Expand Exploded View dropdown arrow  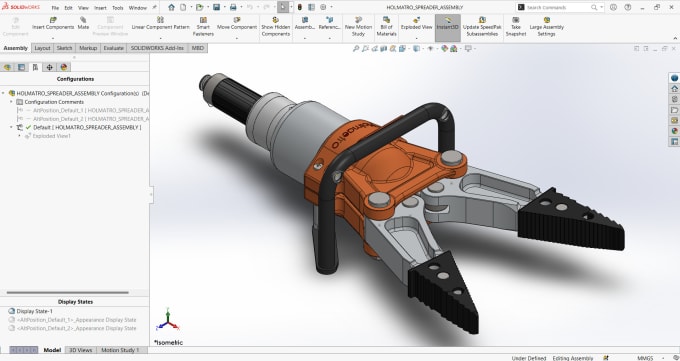click(x=416, y=39)
